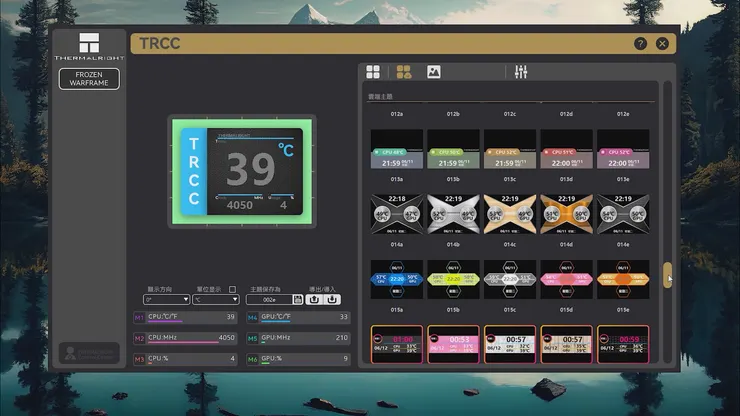
Task: Toggle the unit display checkbox
Action: pos(232,289)
